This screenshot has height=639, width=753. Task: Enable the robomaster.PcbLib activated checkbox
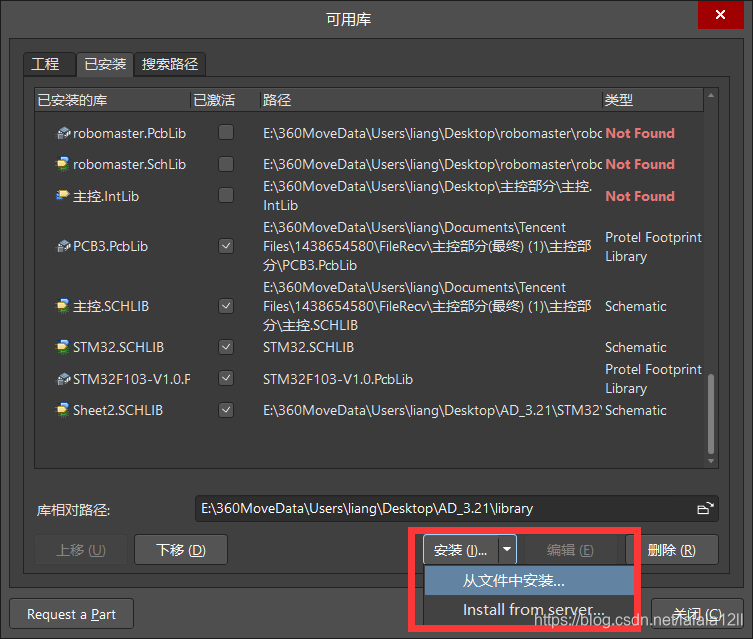pos(226,133)
